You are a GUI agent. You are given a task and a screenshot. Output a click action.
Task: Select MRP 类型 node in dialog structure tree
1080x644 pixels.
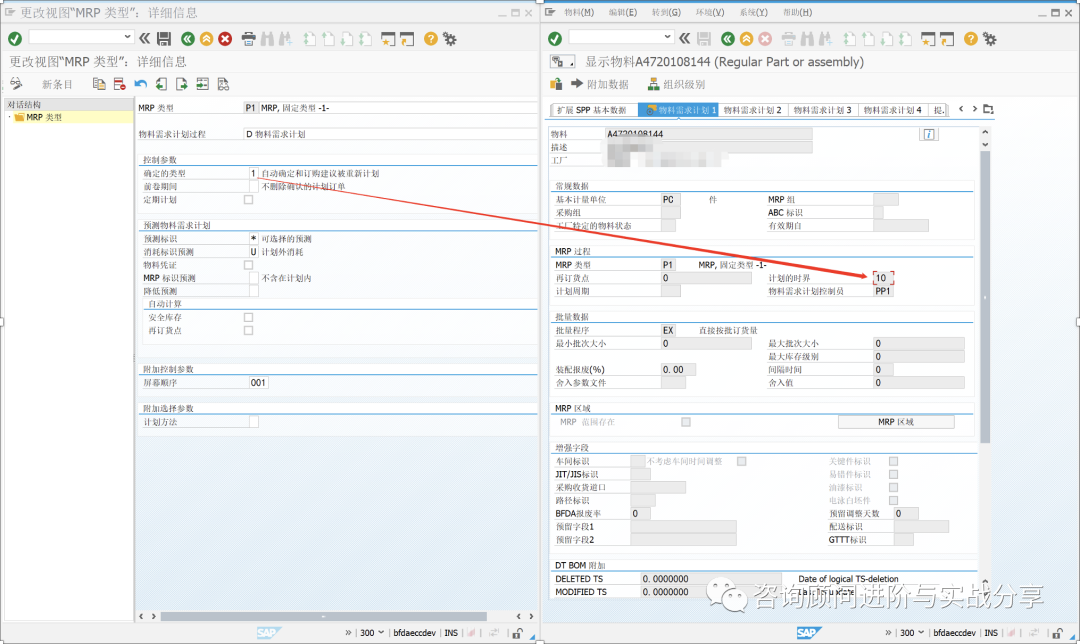point(43,118)
